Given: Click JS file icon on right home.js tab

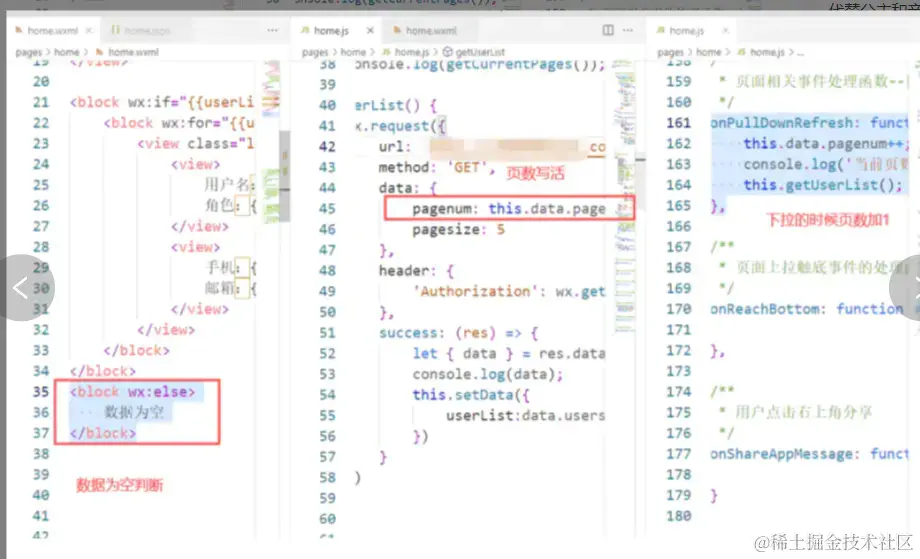Looking at the screenshot, I should (661, 30).
